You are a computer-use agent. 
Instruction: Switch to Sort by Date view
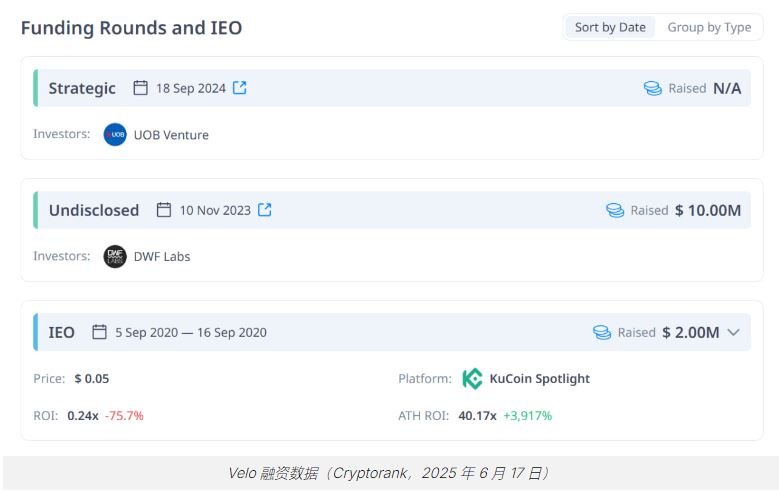(610, 27)
